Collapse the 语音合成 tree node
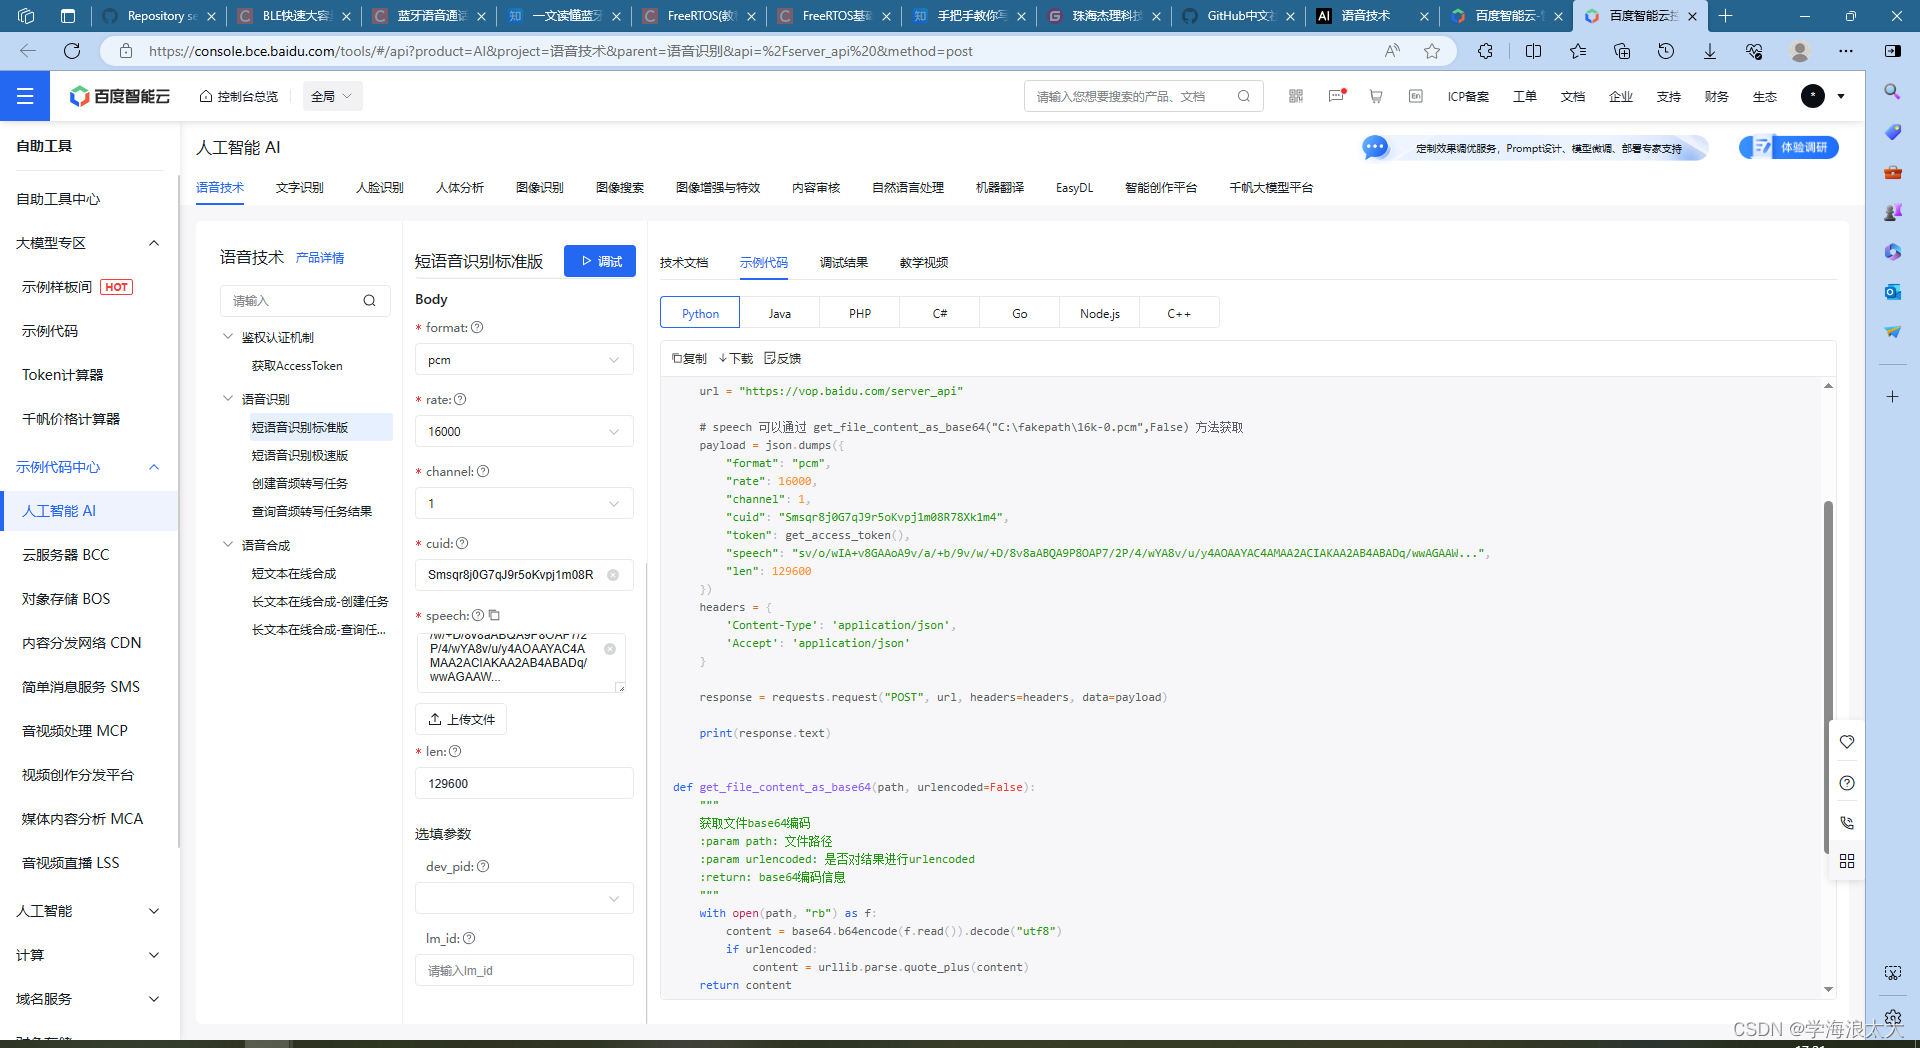Screen dimensions: 1920x1048 click(228, 545)
